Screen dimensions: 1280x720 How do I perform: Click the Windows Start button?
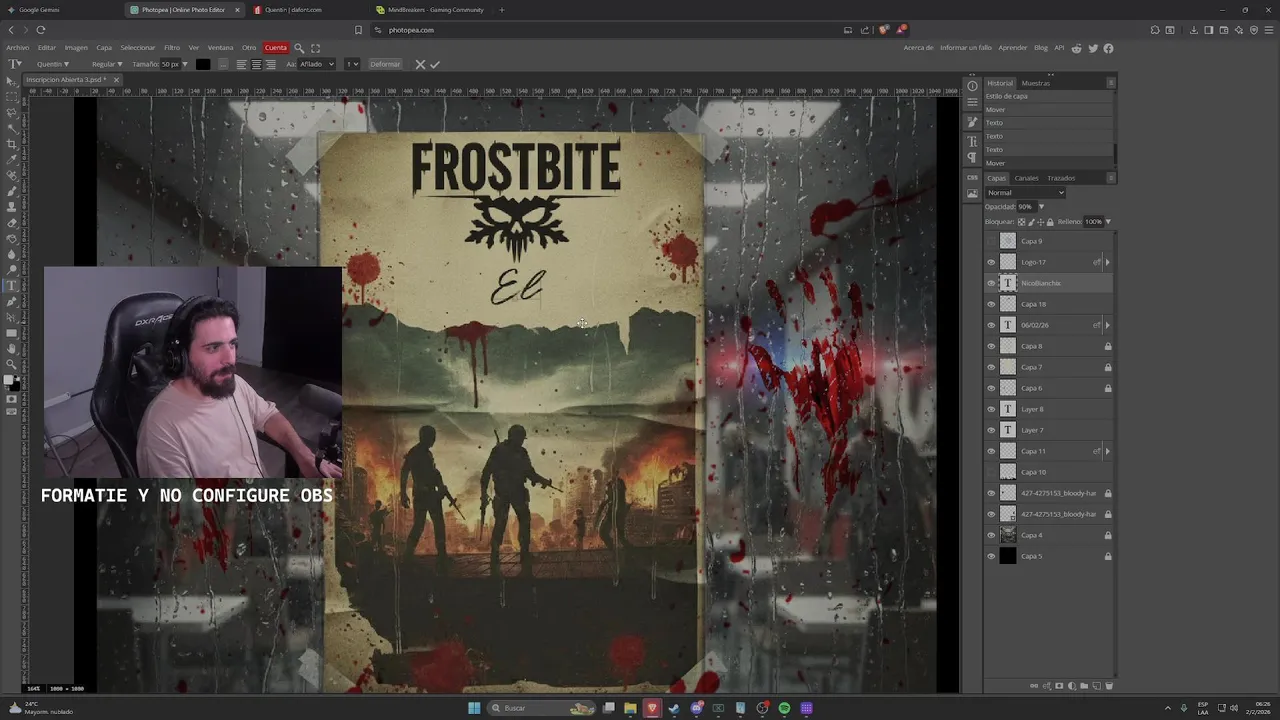(x=474, y=708)
